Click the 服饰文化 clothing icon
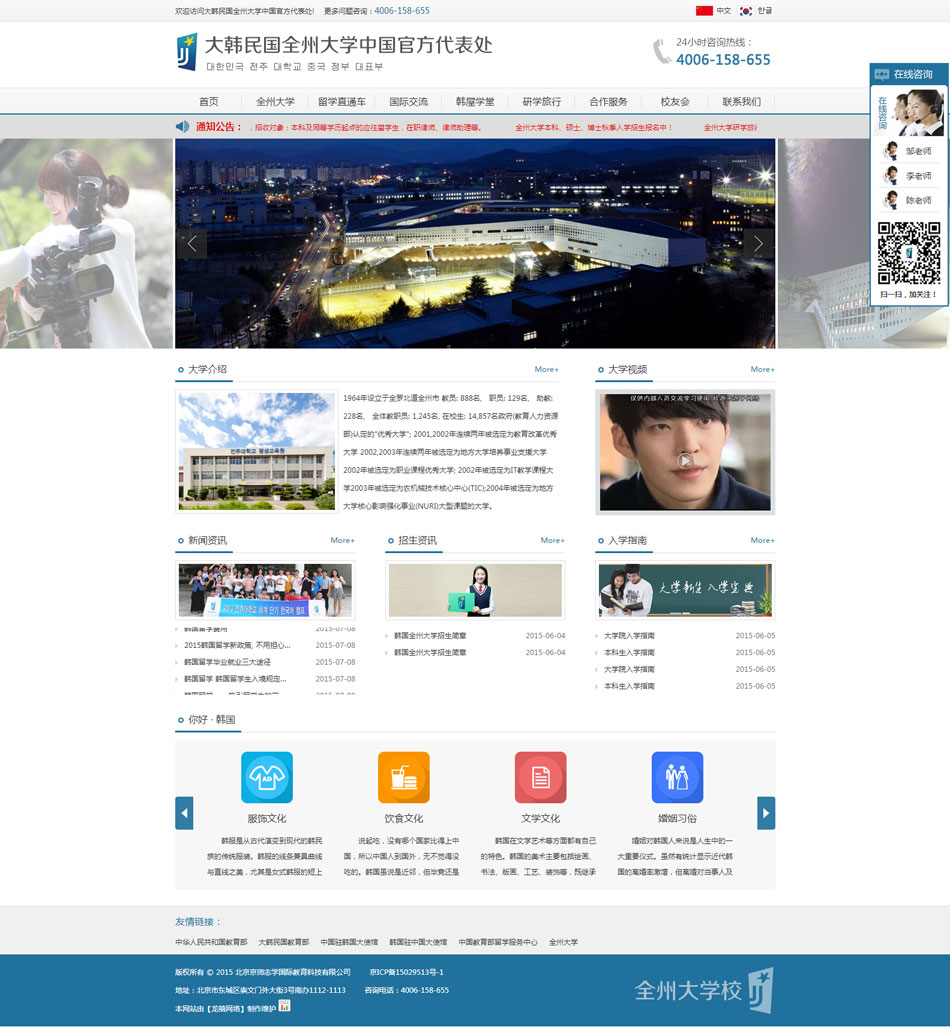This screenshot has height=1027, width=950. click(267, 777)
